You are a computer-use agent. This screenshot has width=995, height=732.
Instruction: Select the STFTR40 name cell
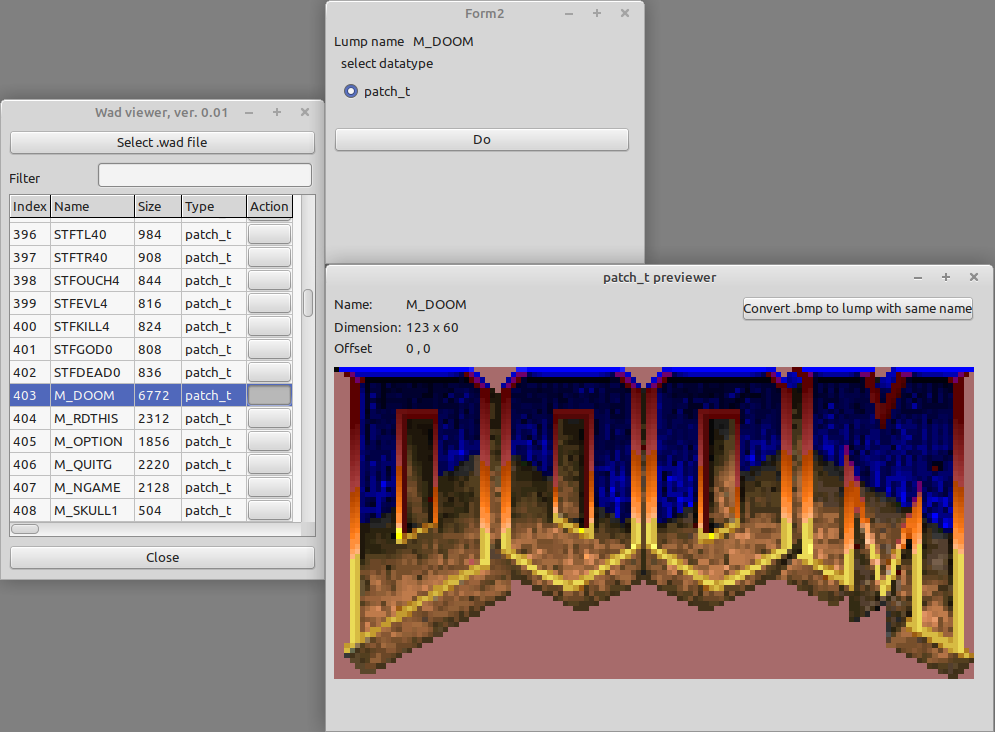click(93, 257)
